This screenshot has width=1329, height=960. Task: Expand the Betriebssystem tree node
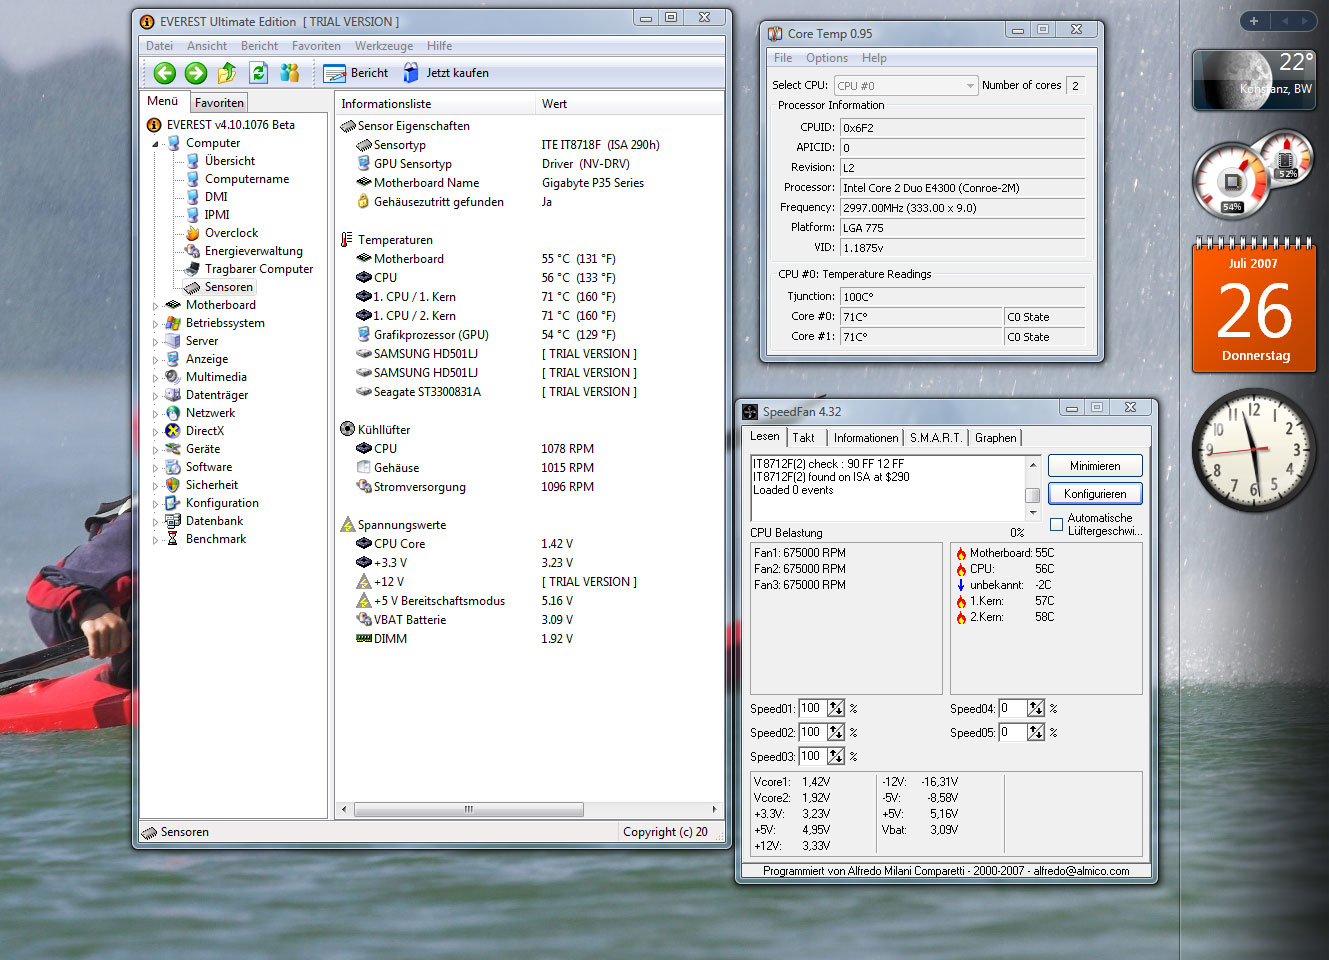click(x=155, y=324)
